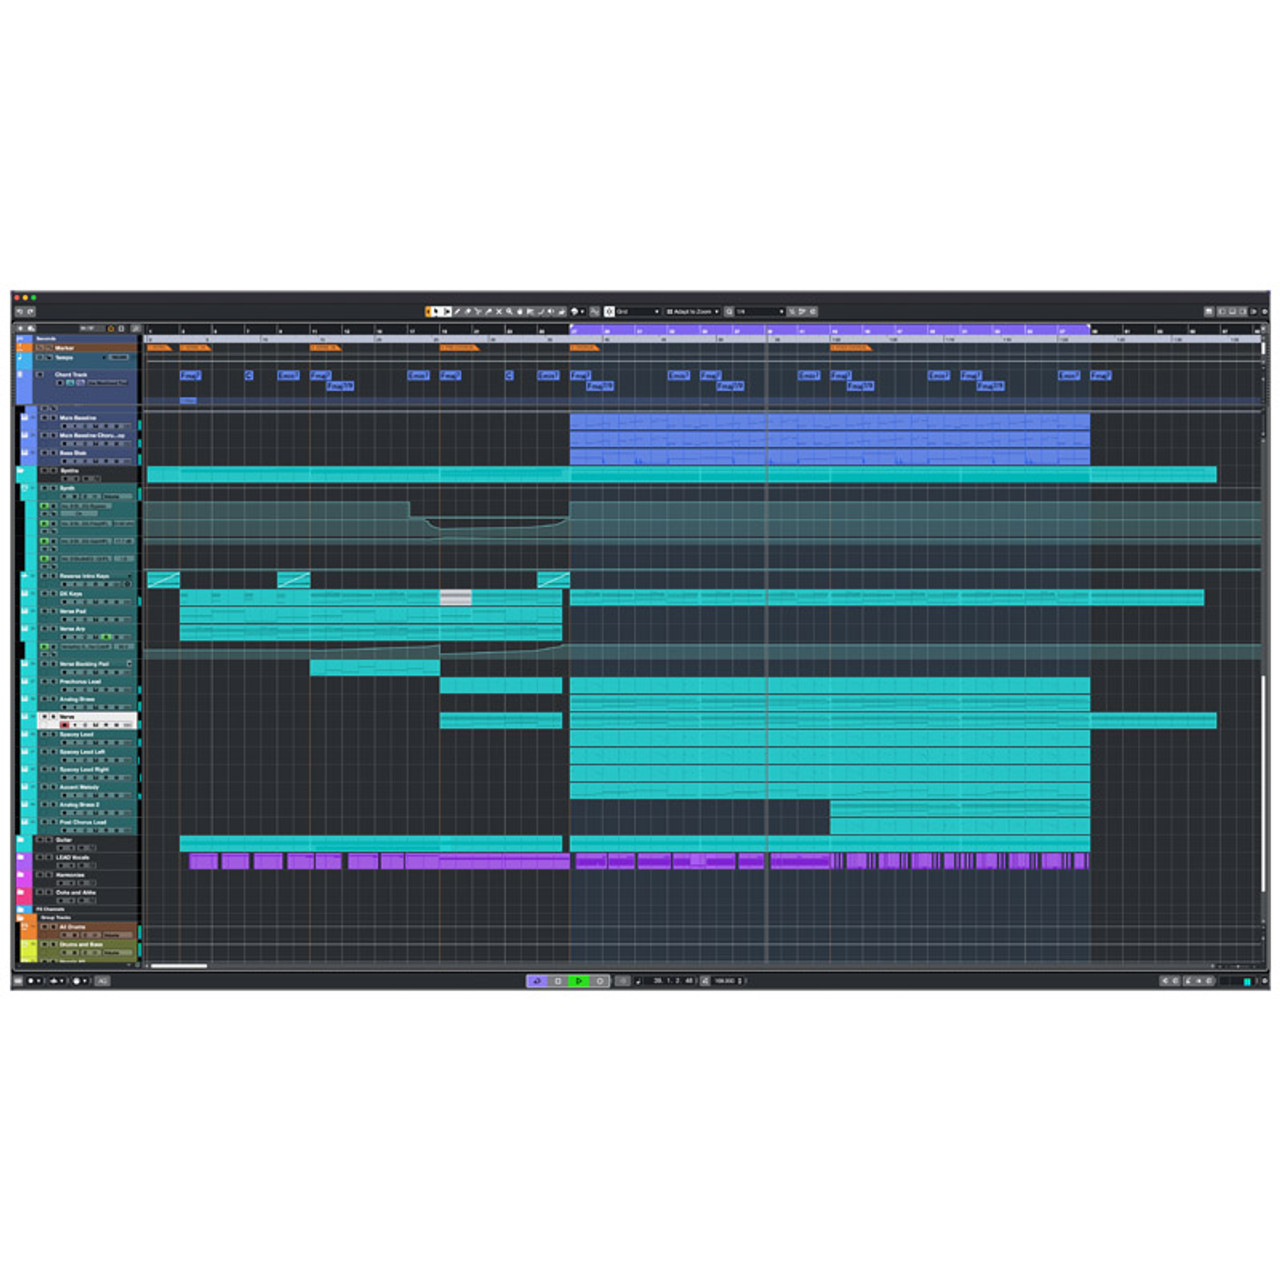Mute the Main Bassline track
1280x1280 pixels.
44,418
